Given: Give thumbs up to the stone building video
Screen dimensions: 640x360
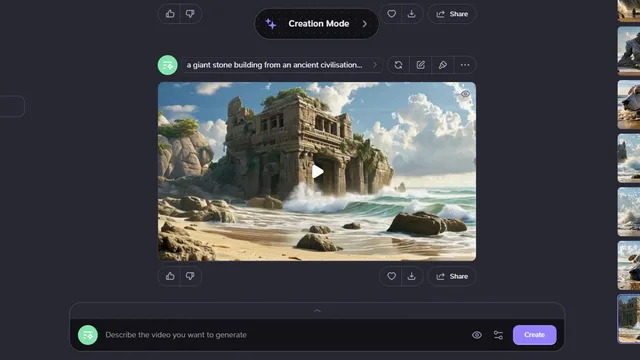Looking at the screenshot, I should click(170, 276).
